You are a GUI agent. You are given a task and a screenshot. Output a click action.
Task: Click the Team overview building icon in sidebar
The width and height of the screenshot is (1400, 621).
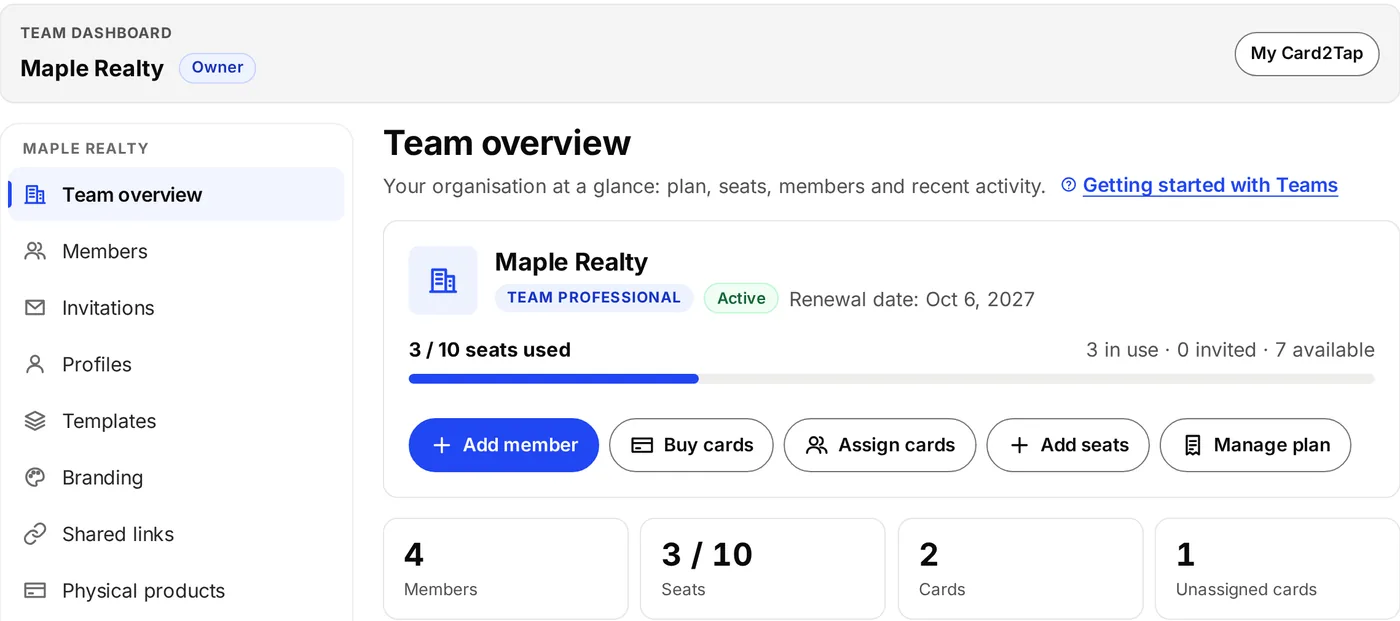click(35, 195)
